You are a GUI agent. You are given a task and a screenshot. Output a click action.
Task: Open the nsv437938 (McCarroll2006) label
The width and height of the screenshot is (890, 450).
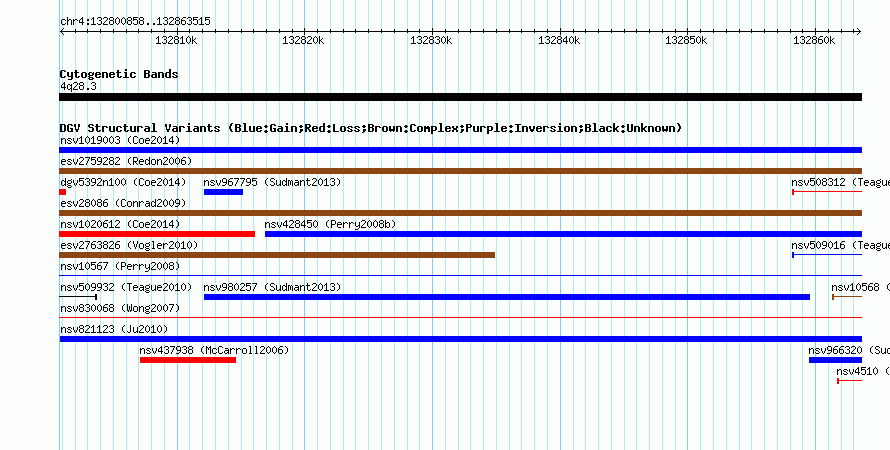(x=214, y=350)
